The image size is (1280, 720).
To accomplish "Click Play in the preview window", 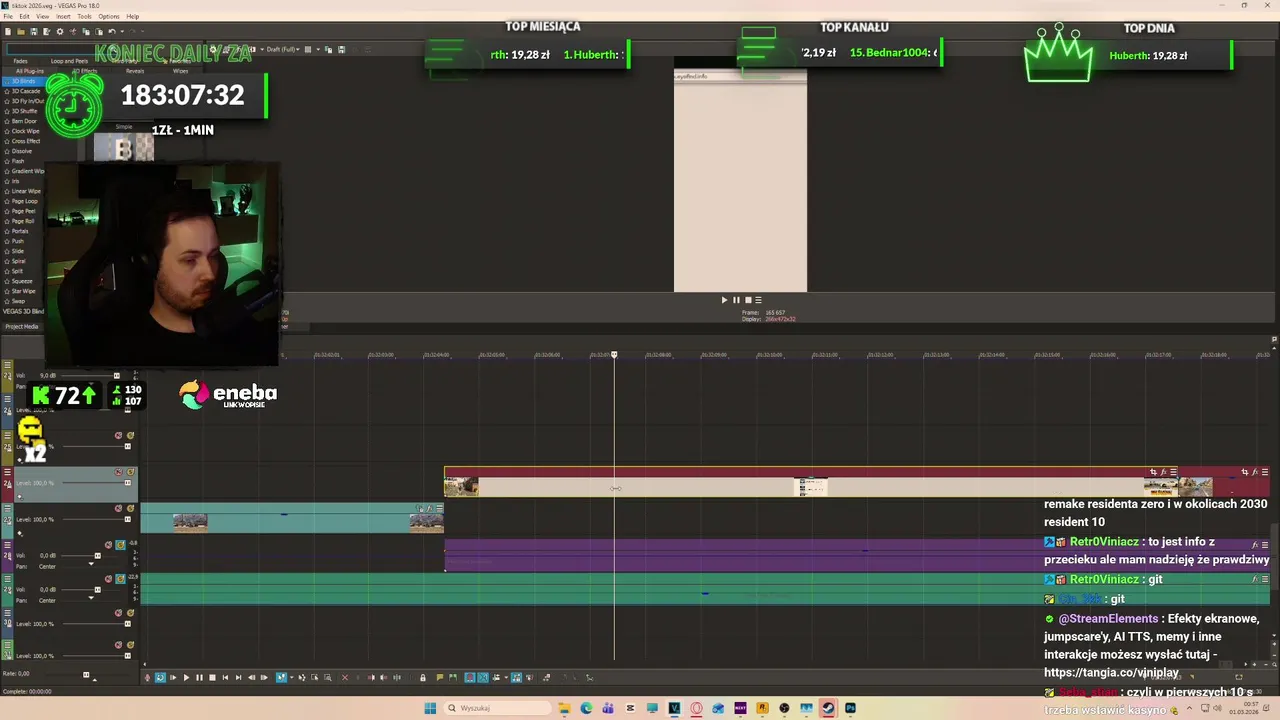I will 725,300.
